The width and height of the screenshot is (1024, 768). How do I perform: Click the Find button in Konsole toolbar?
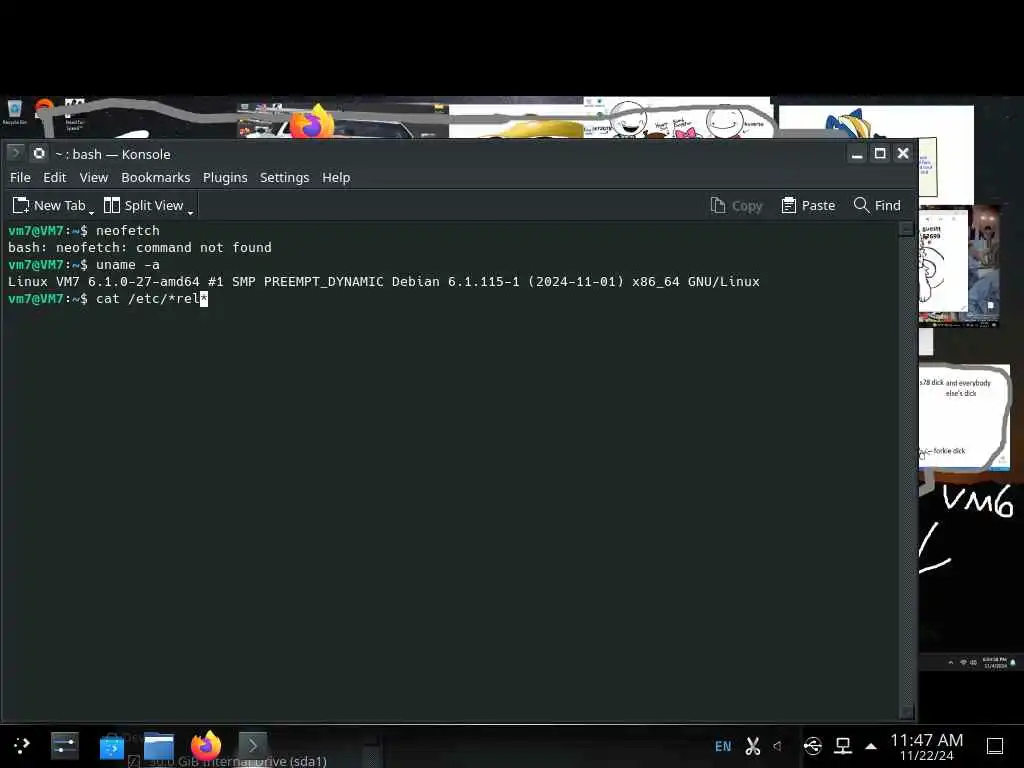click(x=877, y=206)
